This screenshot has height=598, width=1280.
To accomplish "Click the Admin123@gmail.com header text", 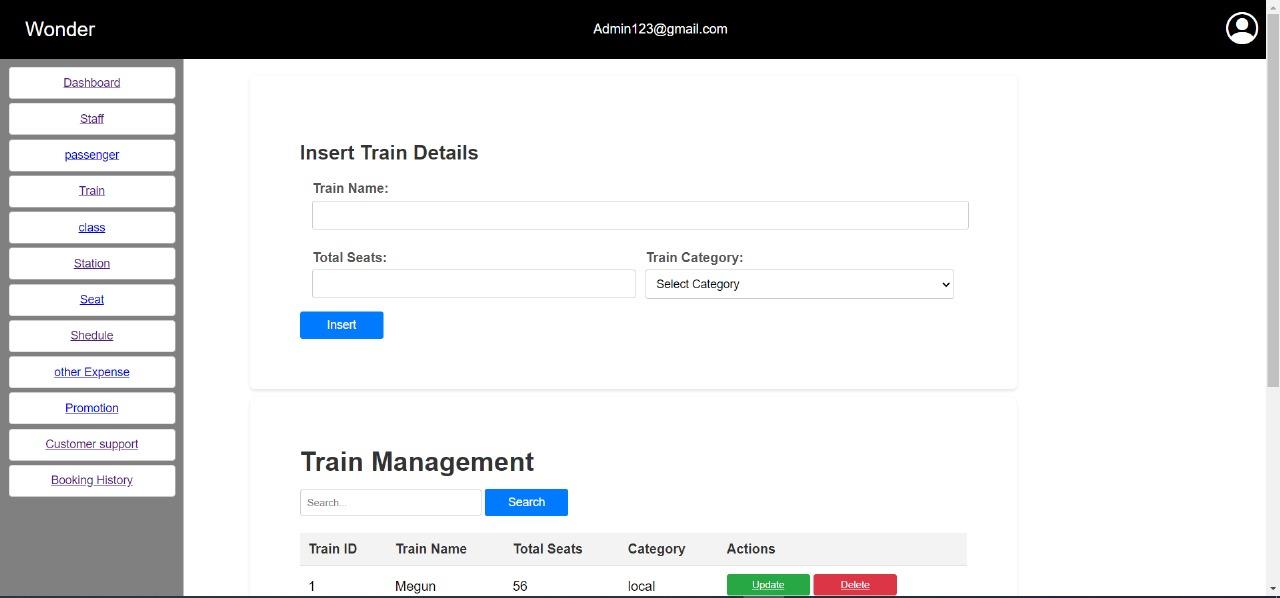I will (660, 29).
